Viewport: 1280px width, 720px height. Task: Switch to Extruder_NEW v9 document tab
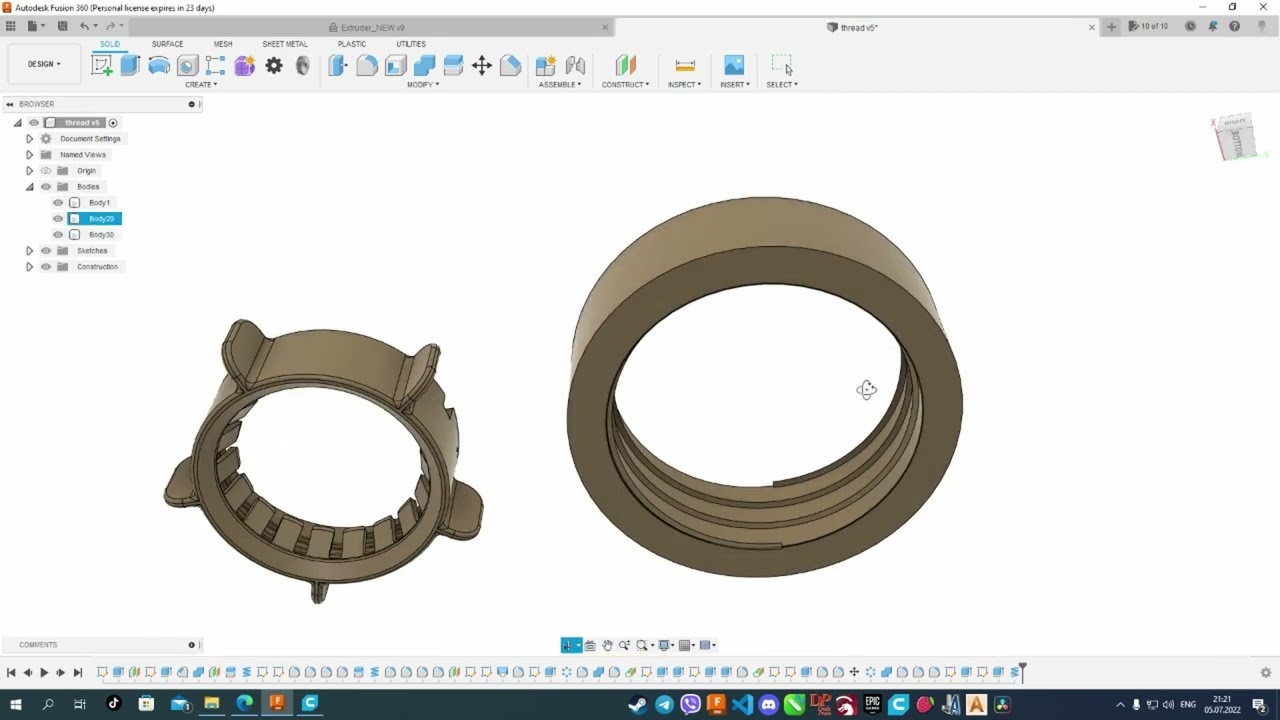[x=372, y=27]
